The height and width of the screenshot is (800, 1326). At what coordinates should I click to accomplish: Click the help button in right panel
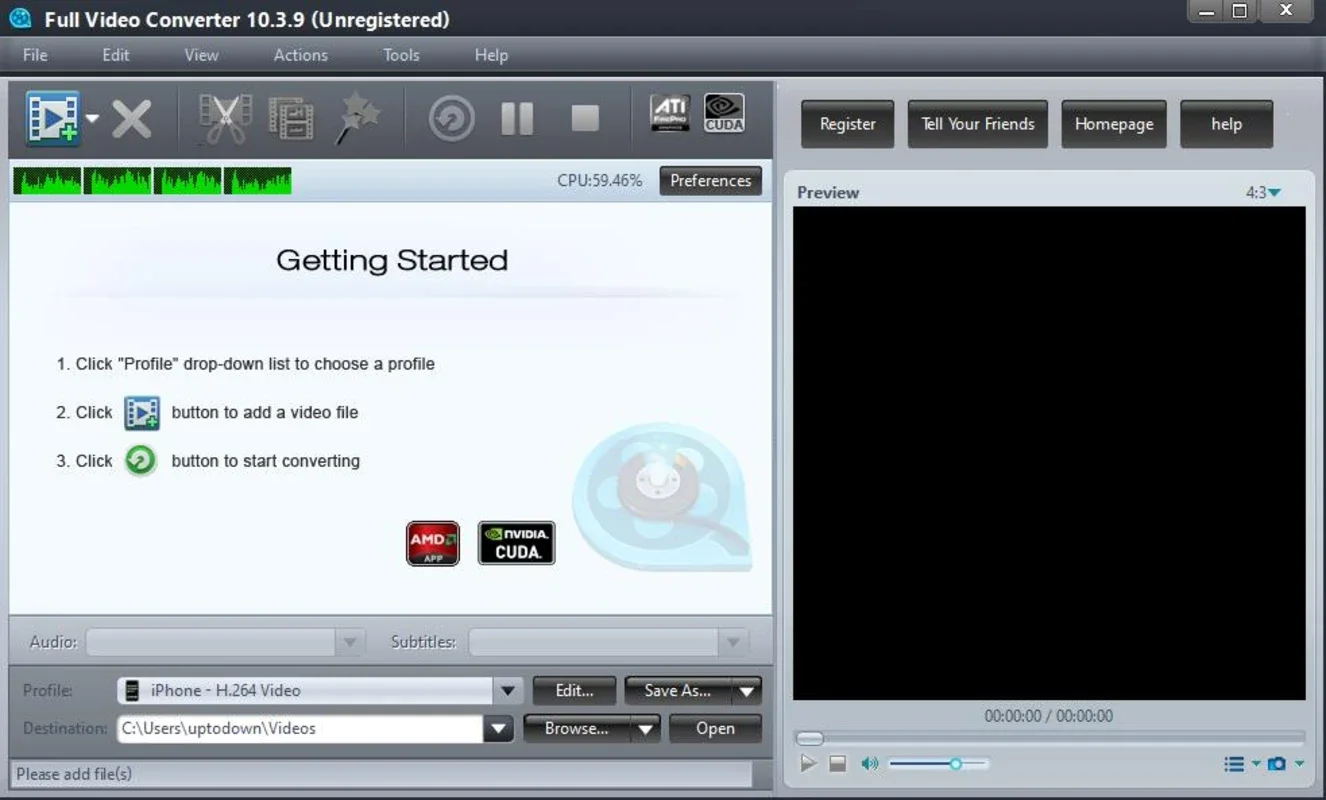(x=1227, y=124)
